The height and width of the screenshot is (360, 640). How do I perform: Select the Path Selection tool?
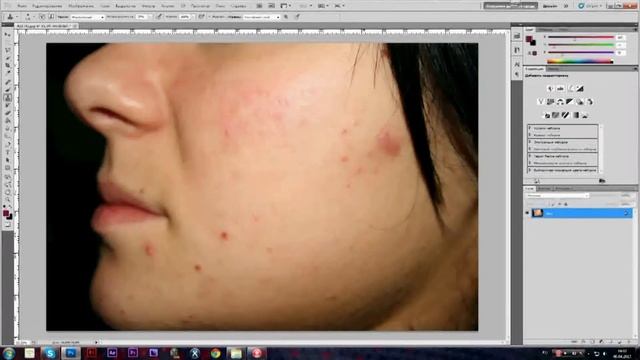point(7,160)
